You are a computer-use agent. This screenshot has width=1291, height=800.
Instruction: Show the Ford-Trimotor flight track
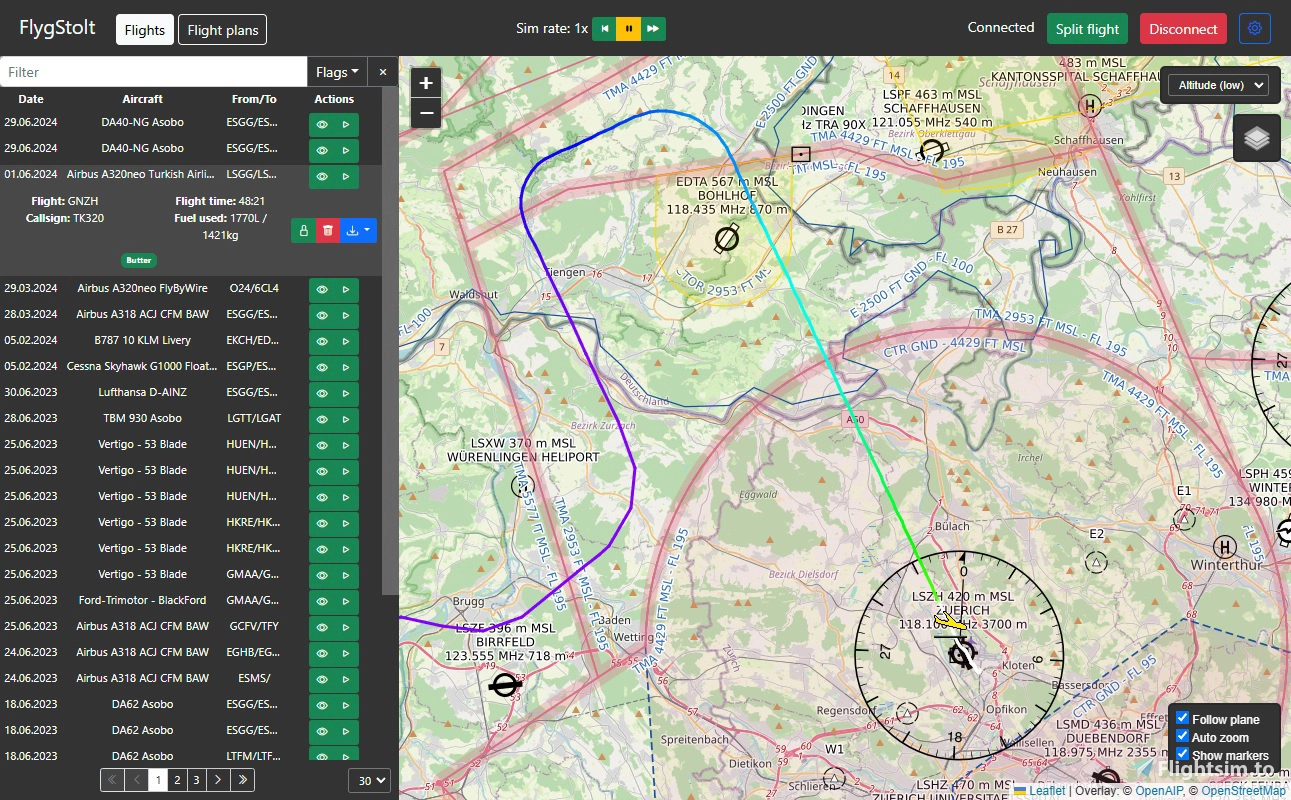322,601
